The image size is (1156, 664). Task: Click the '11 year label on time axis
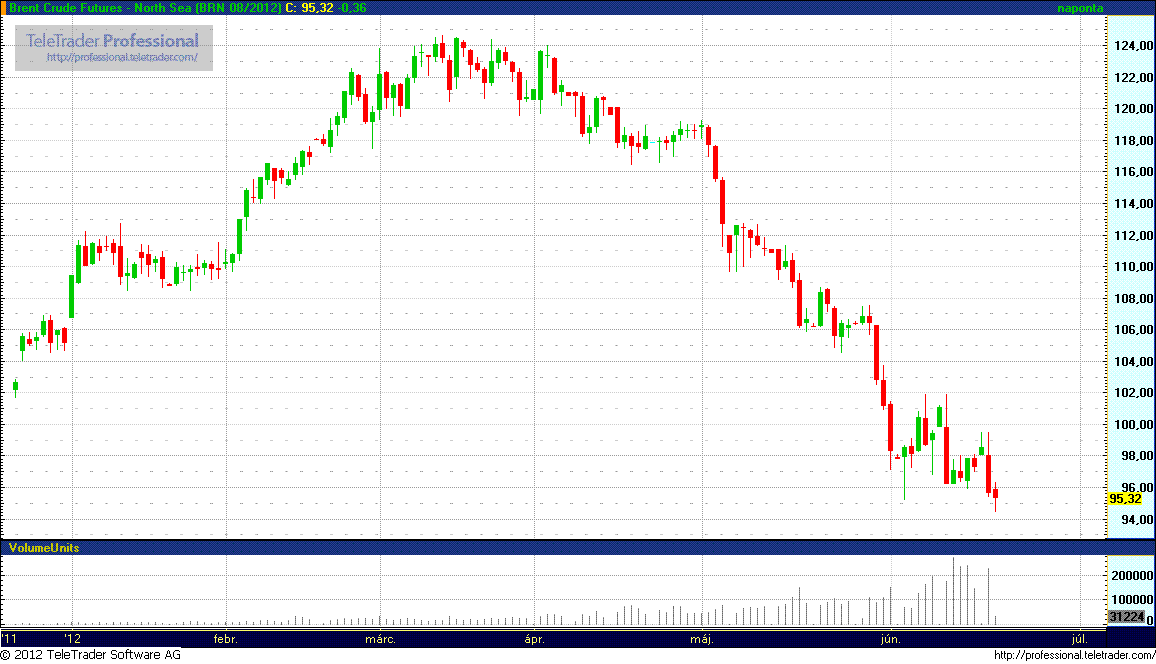pos(9,639)
